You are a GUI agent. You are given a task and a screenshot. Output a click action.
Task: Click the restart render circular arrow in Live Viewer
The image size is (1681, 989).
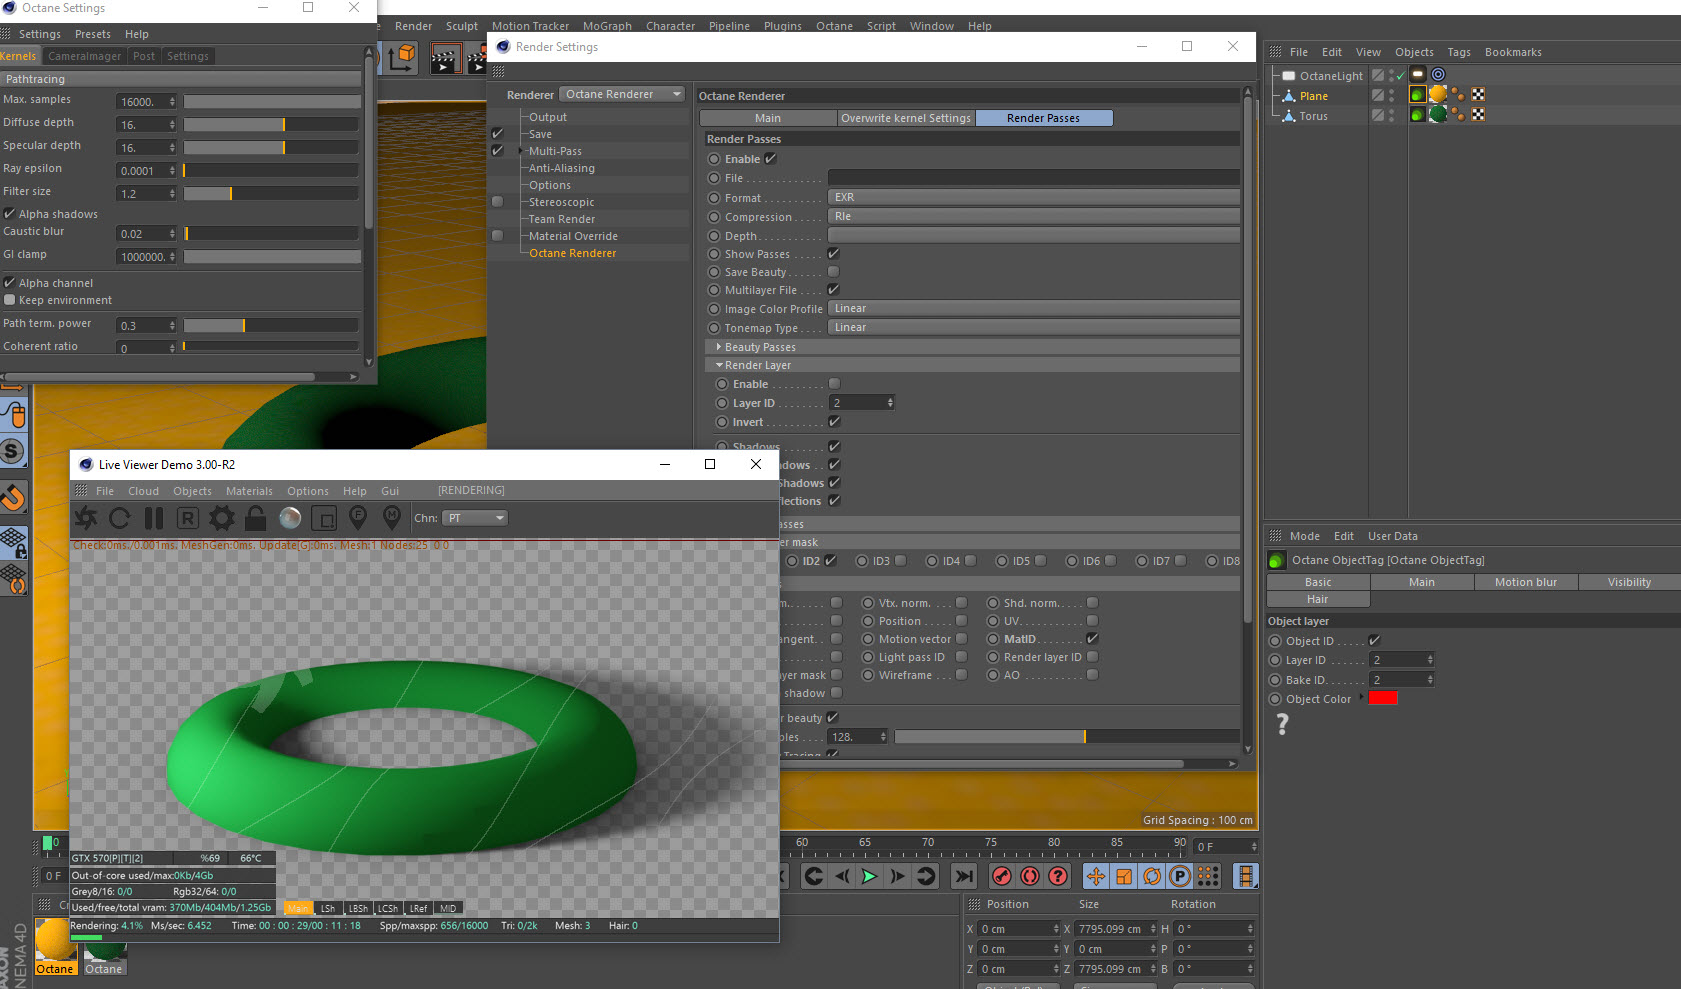pyautogui.click(x=120, y=518)
